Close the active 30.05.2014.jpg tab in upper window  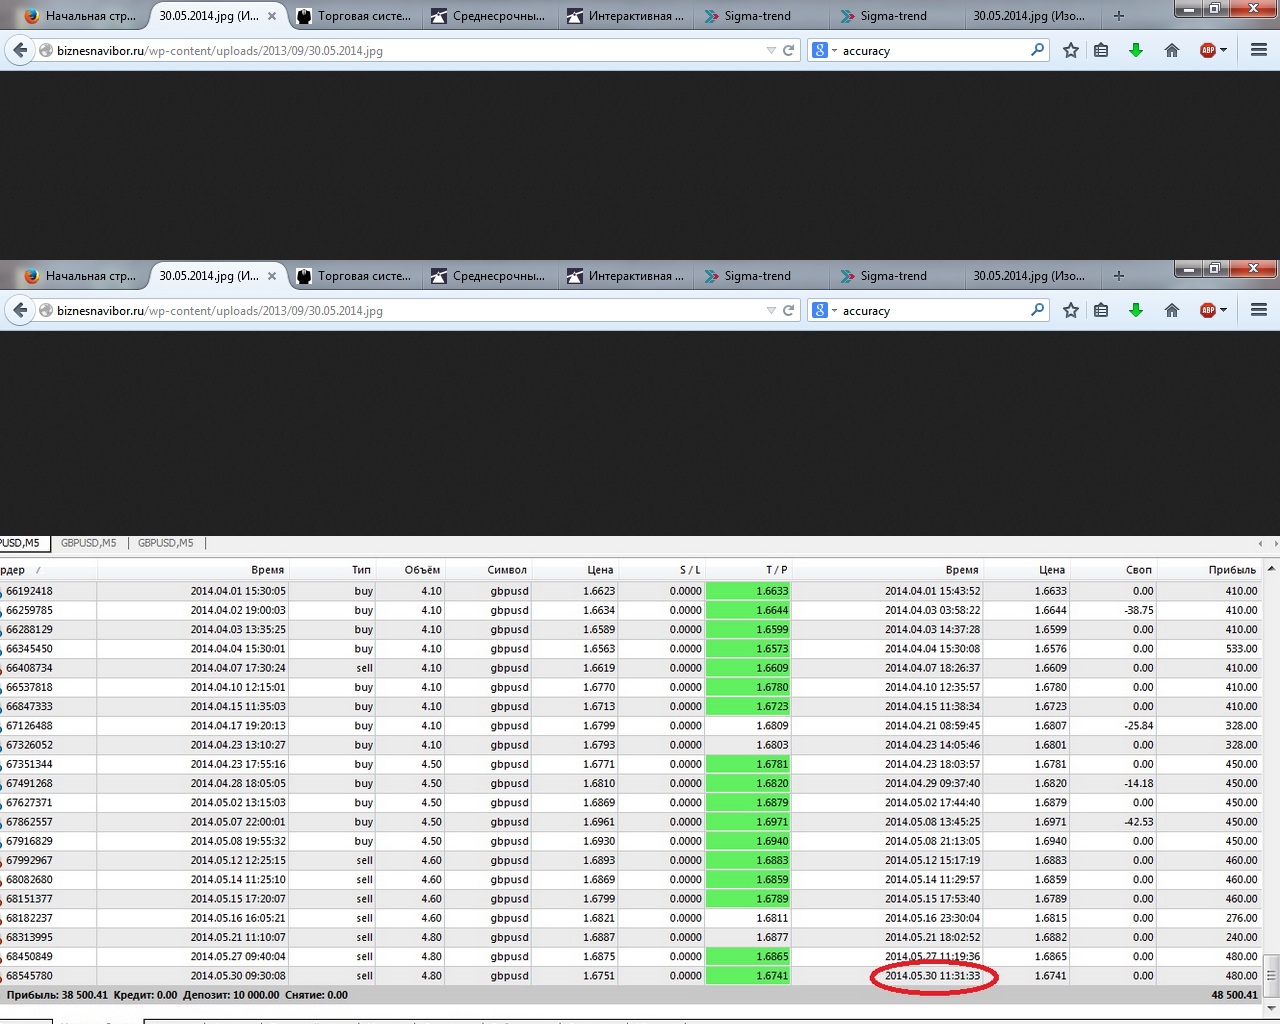tap(271, 16)
